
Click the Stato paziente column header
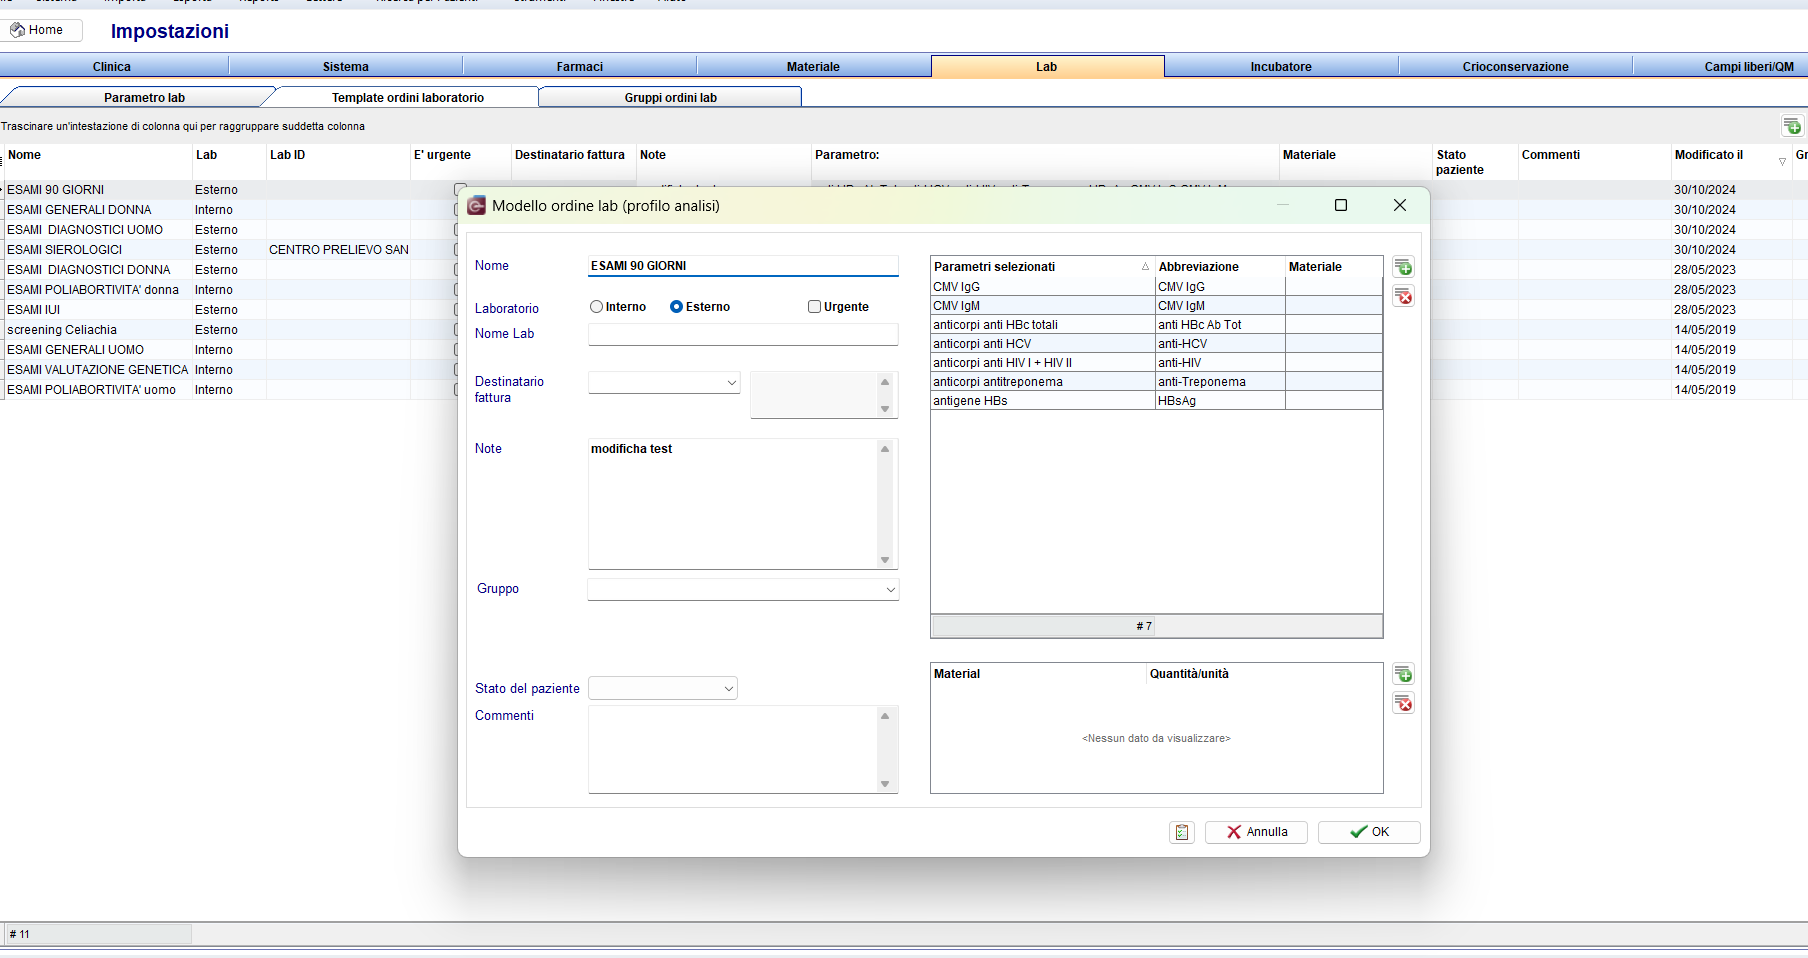coord(1475,162)
